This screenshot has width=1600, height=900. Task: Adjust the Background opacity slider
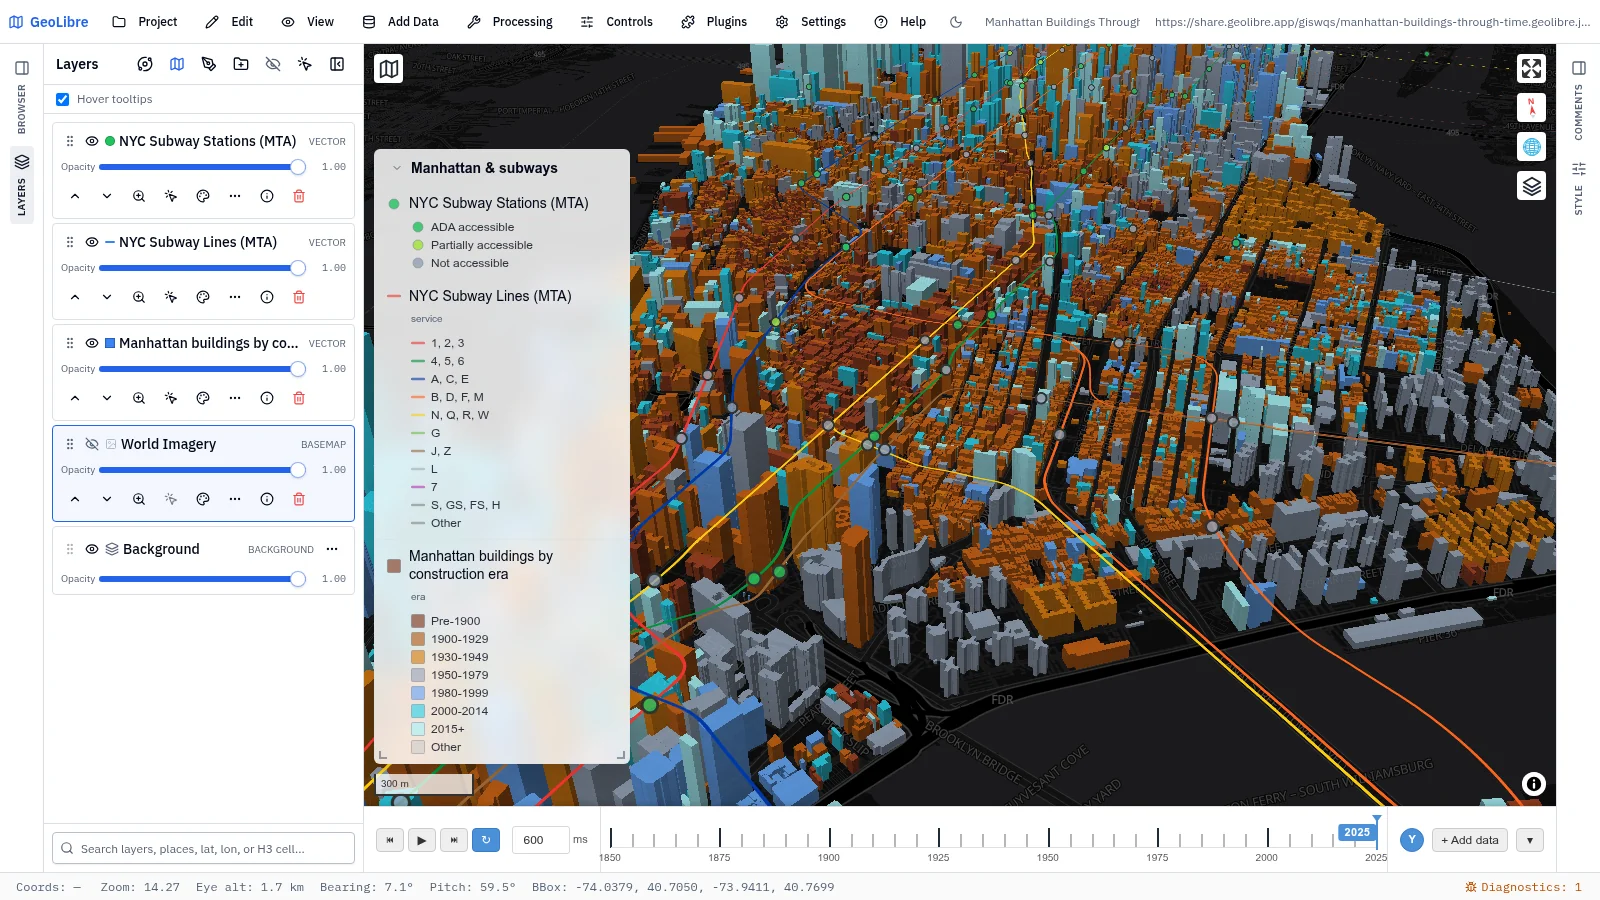coord(203,579)
